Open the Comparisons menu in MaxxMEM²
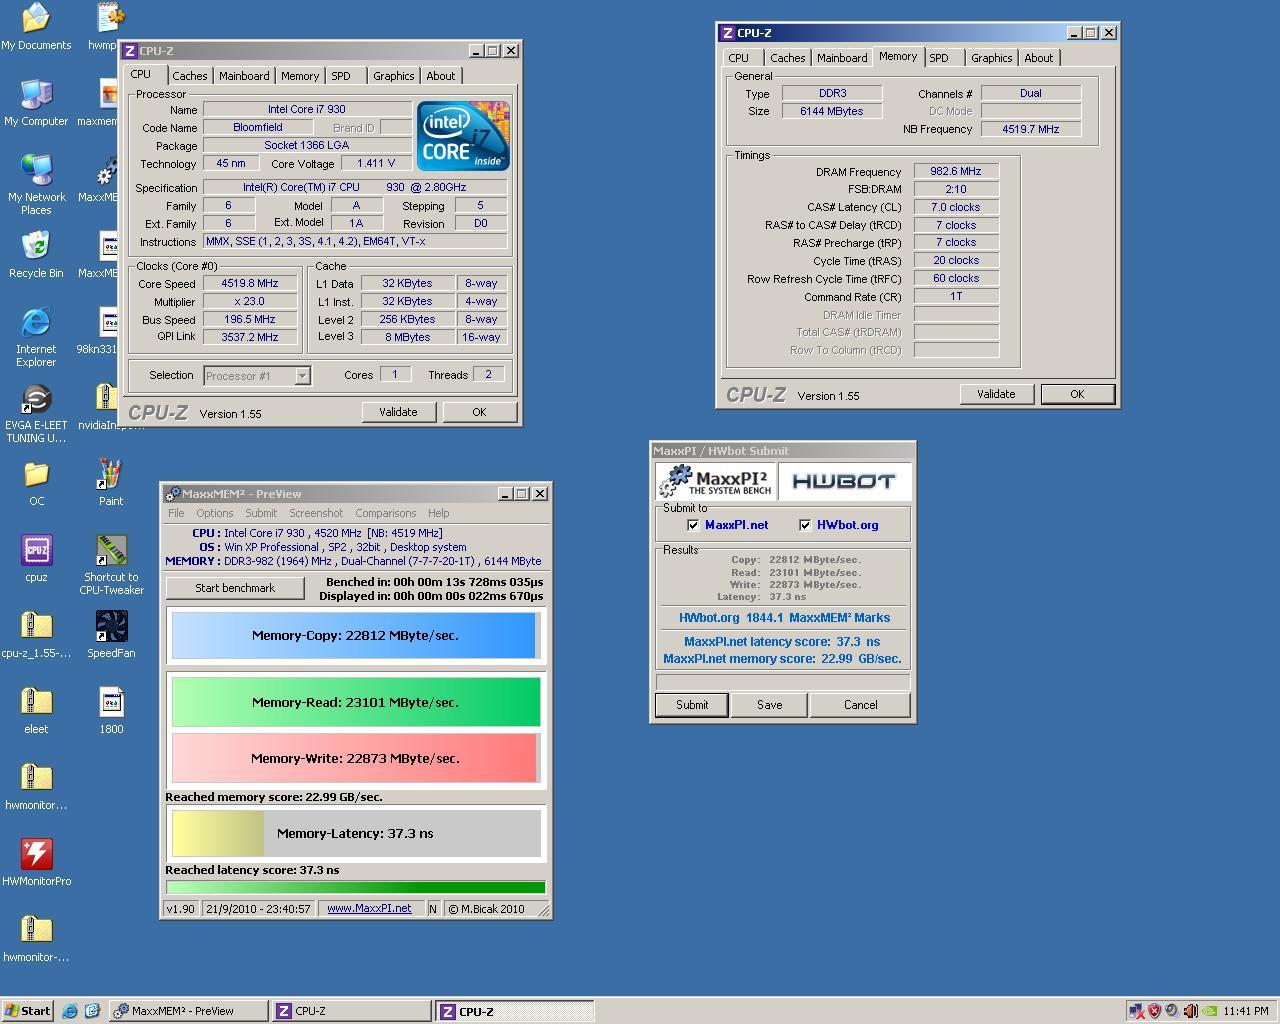The image size is (1280, 1024). click(385, 513)
